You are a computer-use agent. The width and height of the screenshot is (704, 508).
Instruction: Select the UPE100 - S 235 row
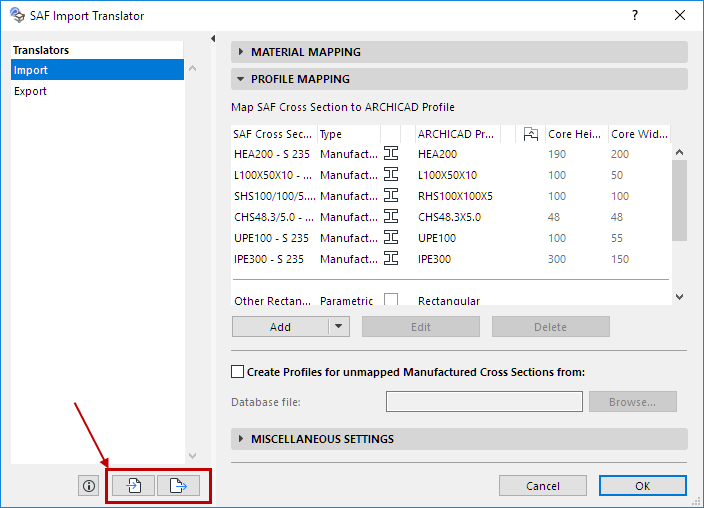451,238
